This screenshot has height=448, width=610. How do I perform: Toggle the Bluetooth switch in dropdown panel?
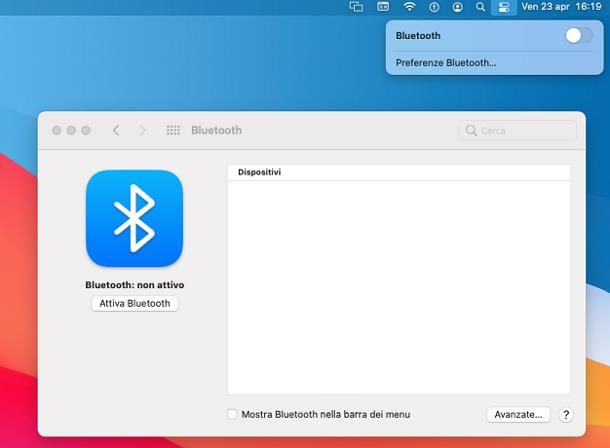pyautogui.click(x=579, y=36)
